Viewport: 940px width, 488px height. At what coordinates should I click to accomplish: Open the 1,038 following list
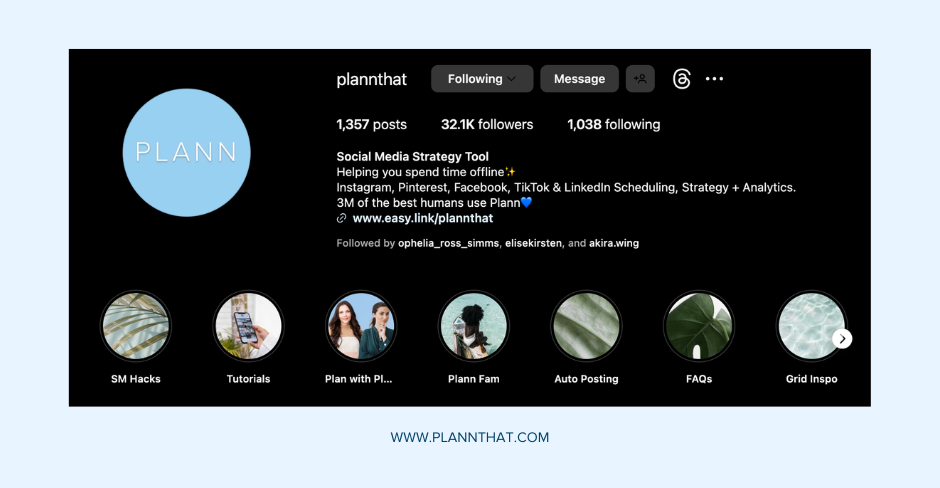pyautogui.click(x=613, y=125)
